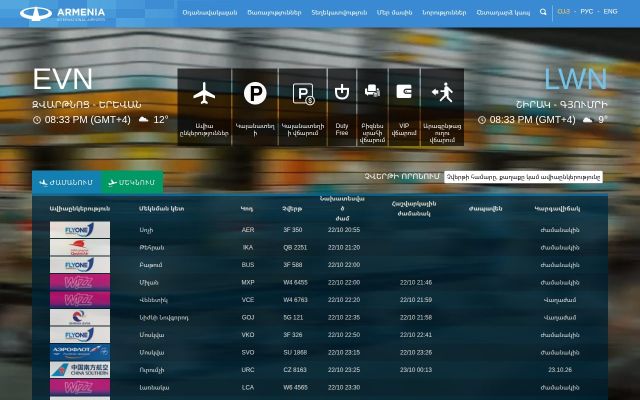Click scheduled time 22/10 22:50
Image resolution: width=640 pixels, height=400 pixels.
click(x=344, y=335)
